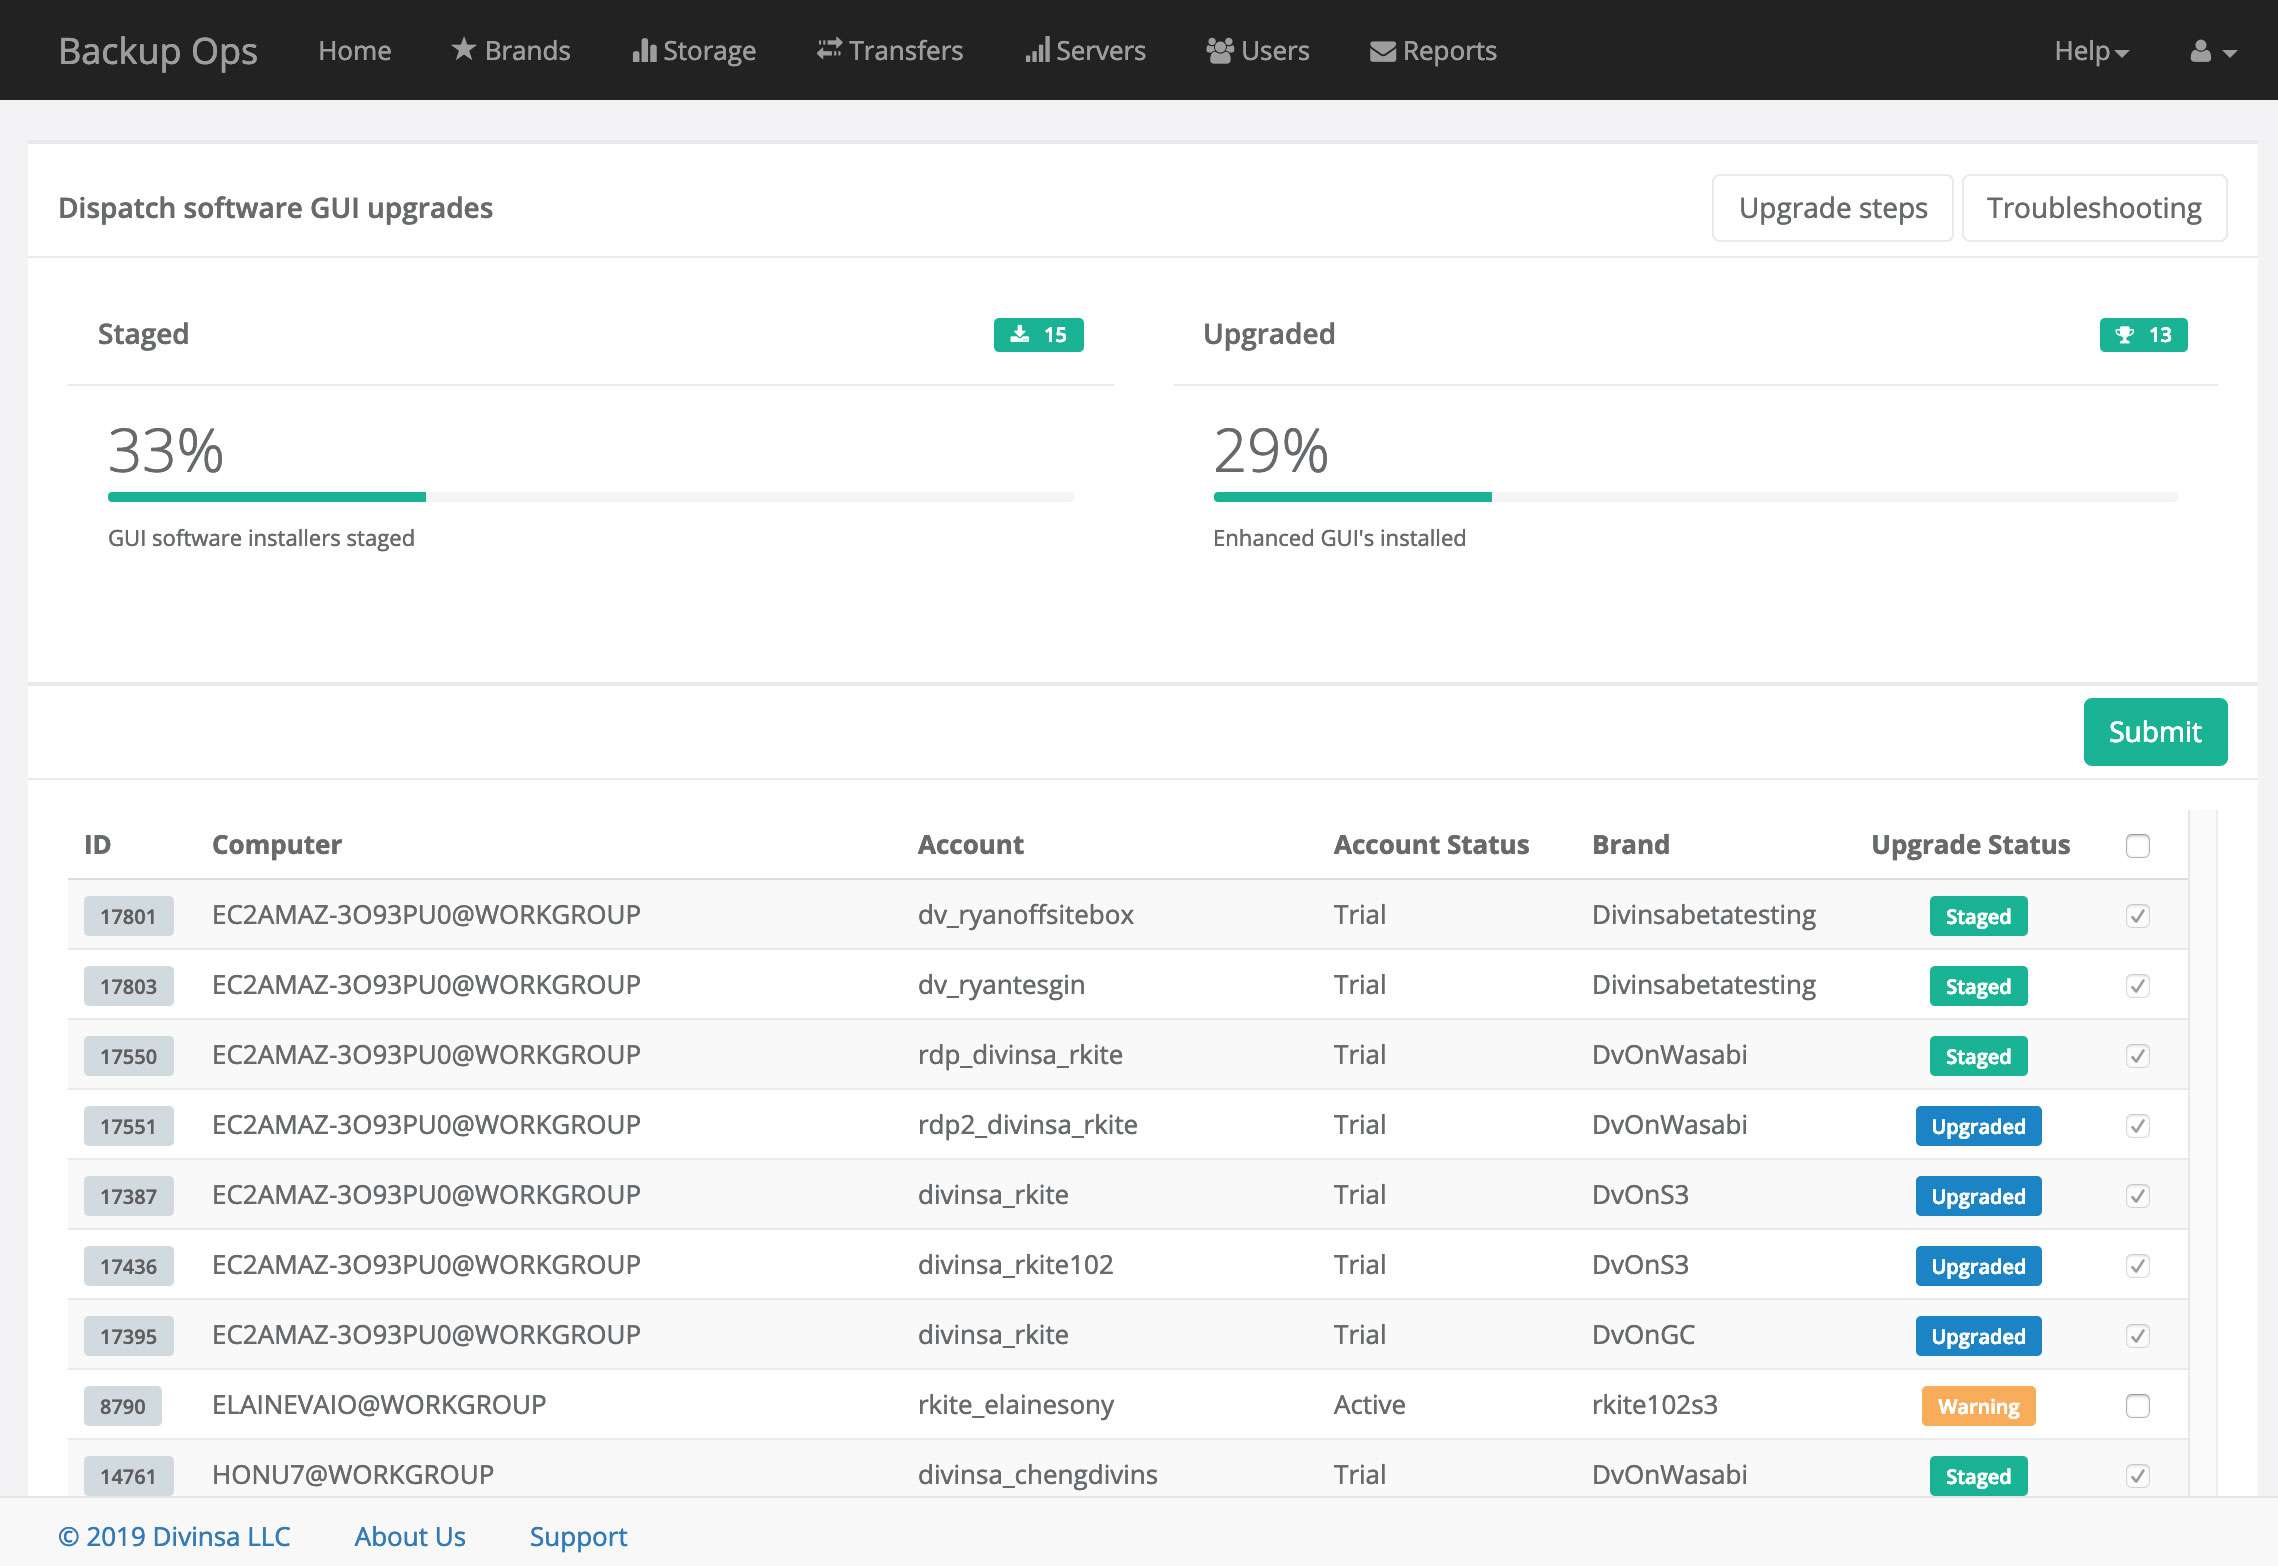Click account divinsa_rkite102

pyautogui.click(x=1016, y=1265)
